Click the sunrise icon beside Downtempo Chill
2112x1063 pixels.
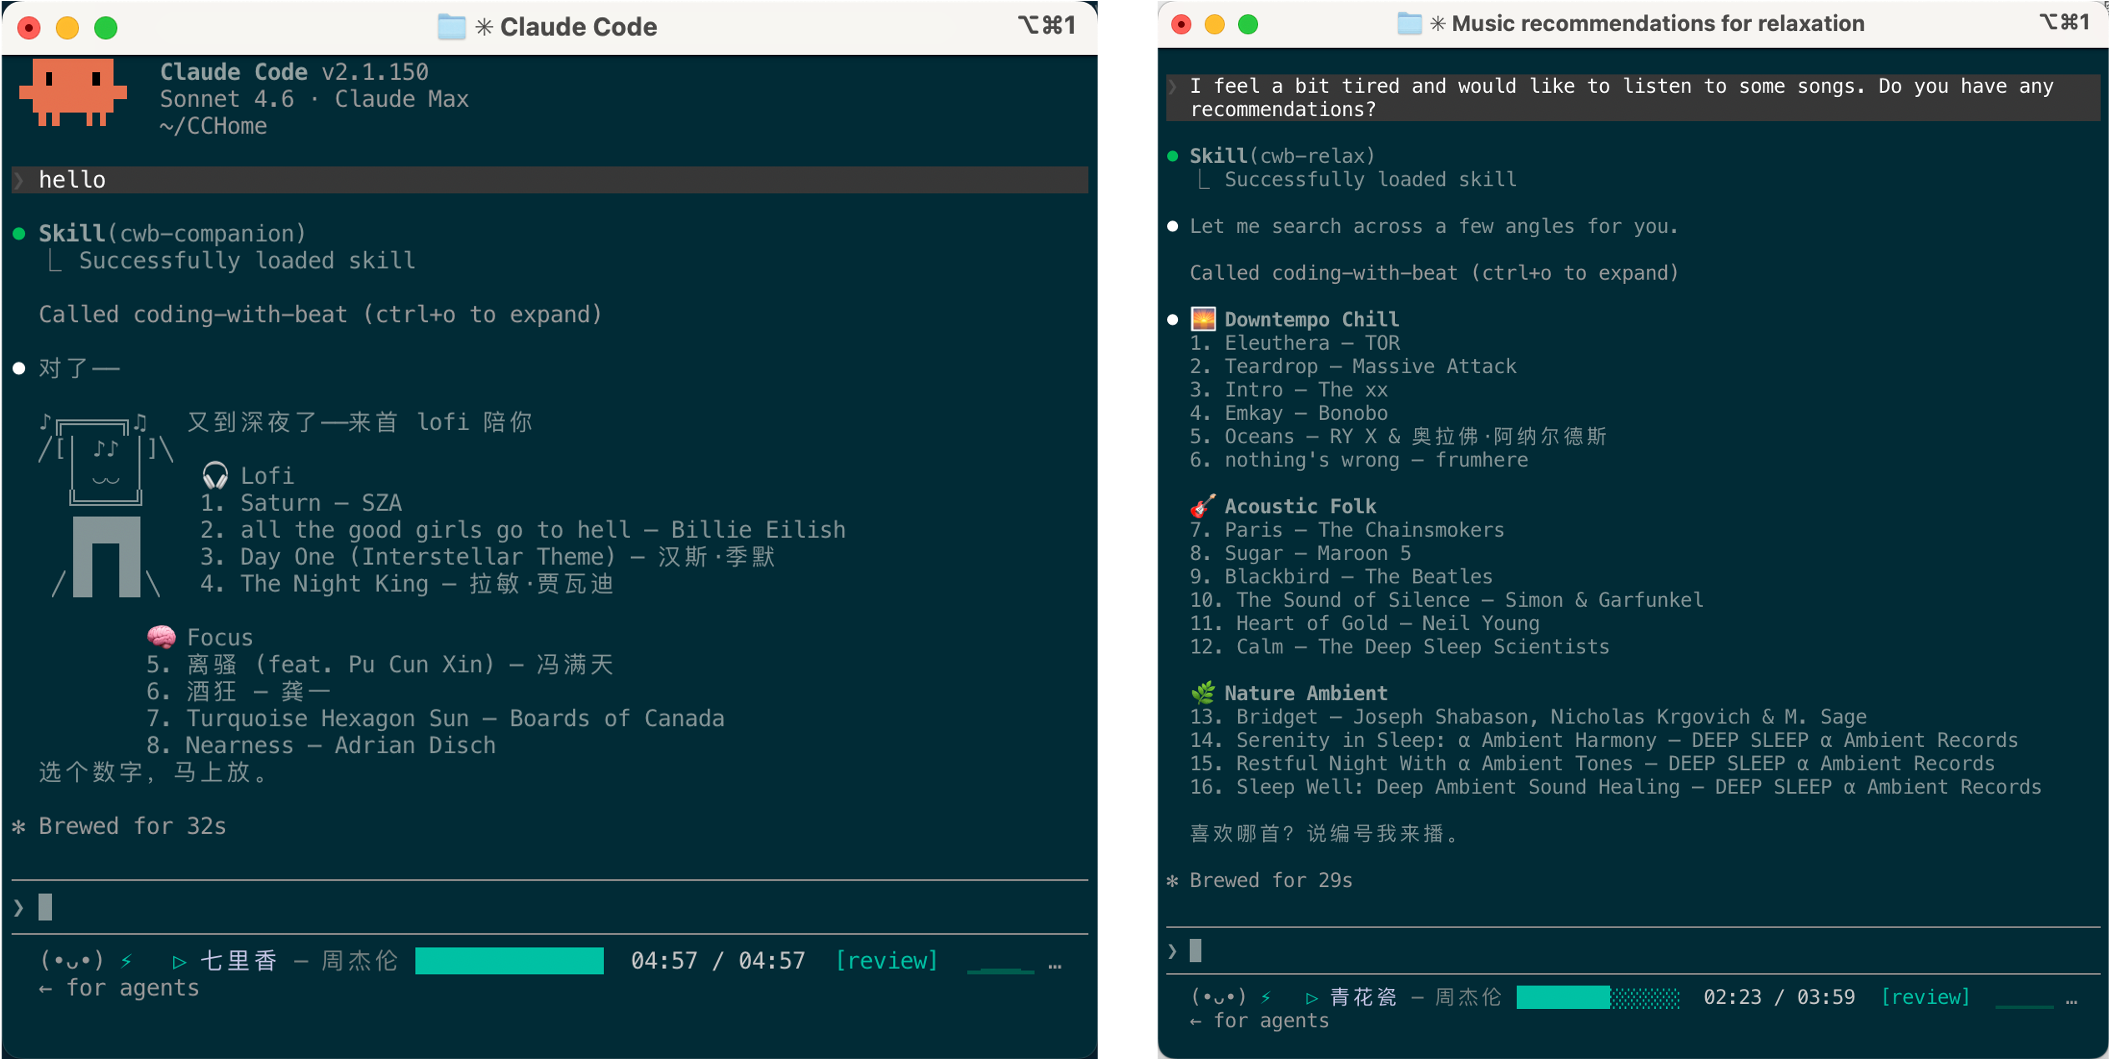click(x=1203, y=319)
